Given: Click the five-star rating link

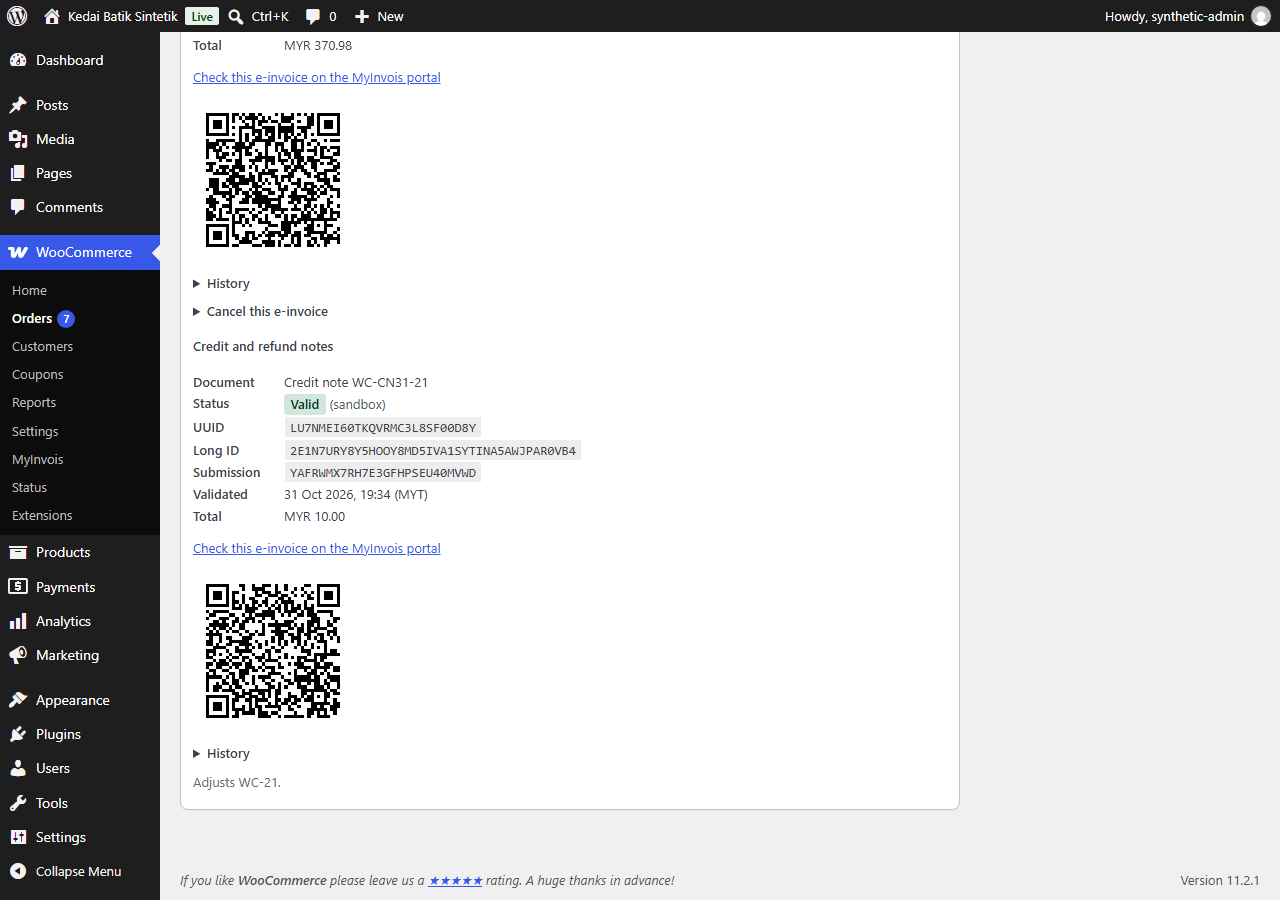Looking at the screenshot, I should [456, 880].
